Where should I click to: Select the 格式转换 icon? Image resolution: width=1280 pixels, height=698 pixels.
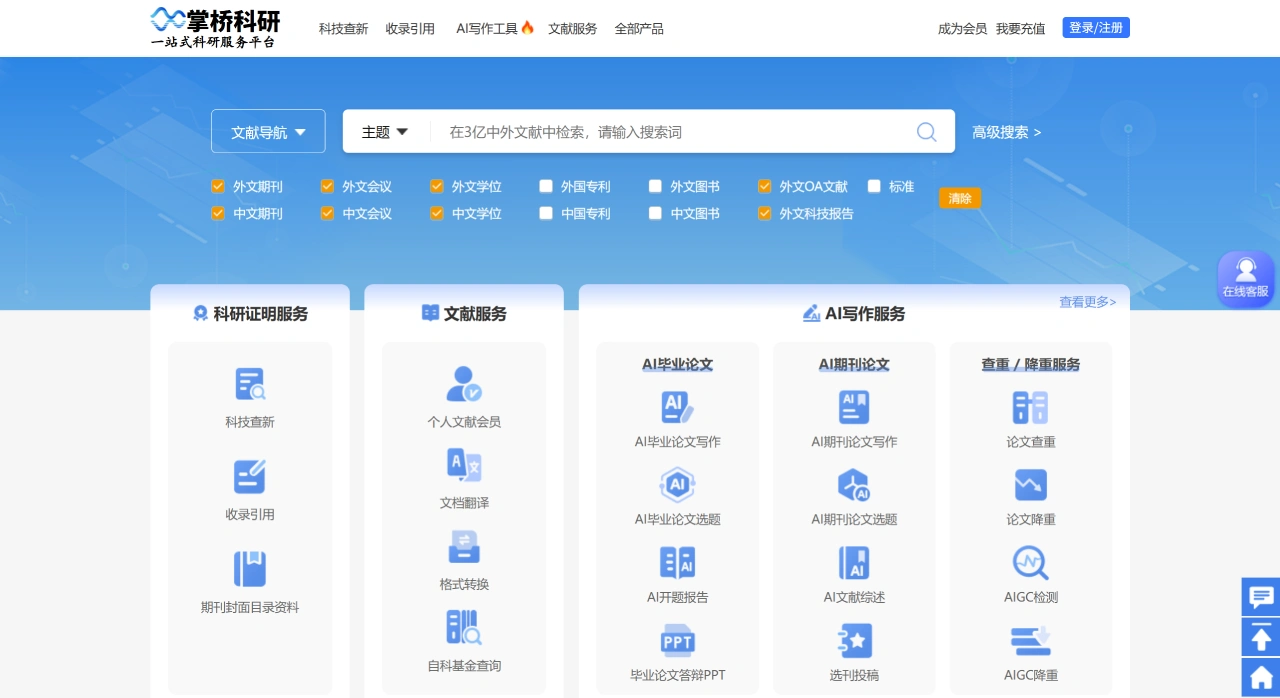(464, 547)
